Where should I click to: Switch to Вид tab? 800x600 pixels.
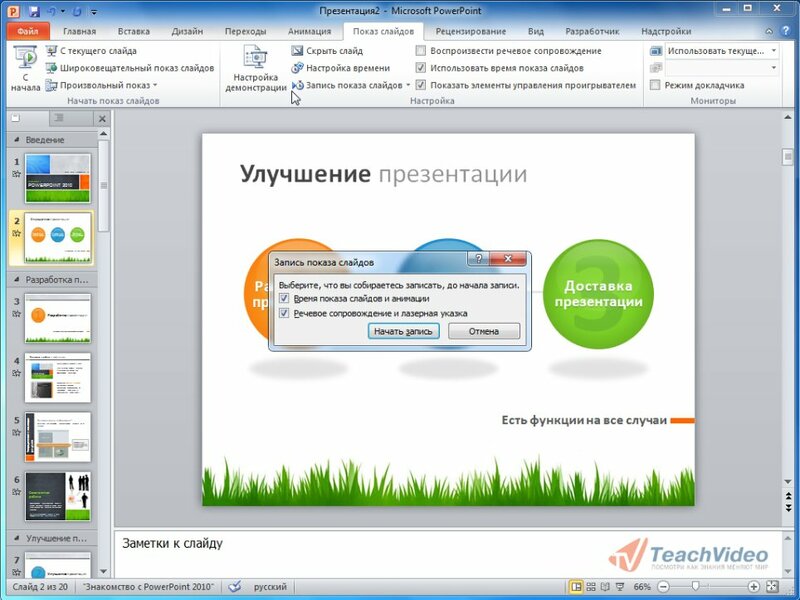tap(536, 32)
